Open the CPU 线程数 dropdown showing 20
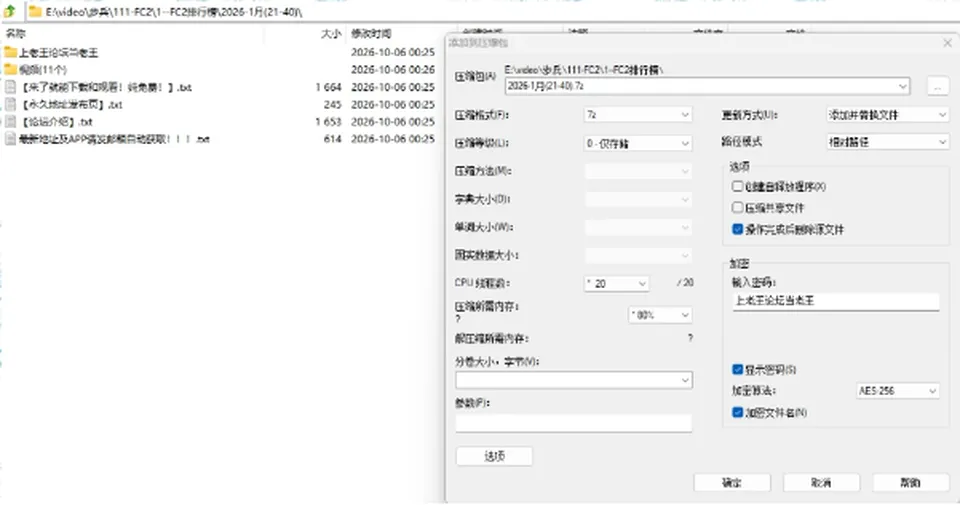960x505 pixels. pos(617,283)
